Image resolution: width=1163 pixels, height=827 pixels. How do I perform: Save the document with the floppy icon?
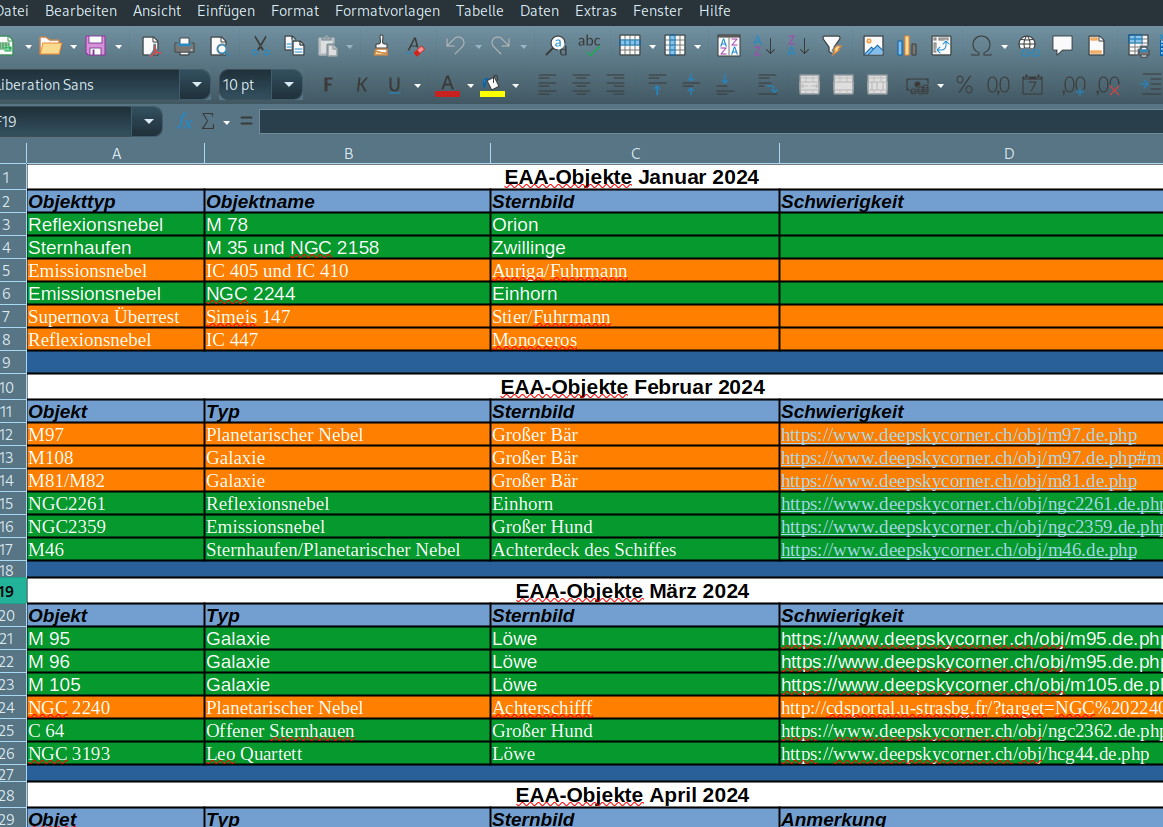point(96,47)
